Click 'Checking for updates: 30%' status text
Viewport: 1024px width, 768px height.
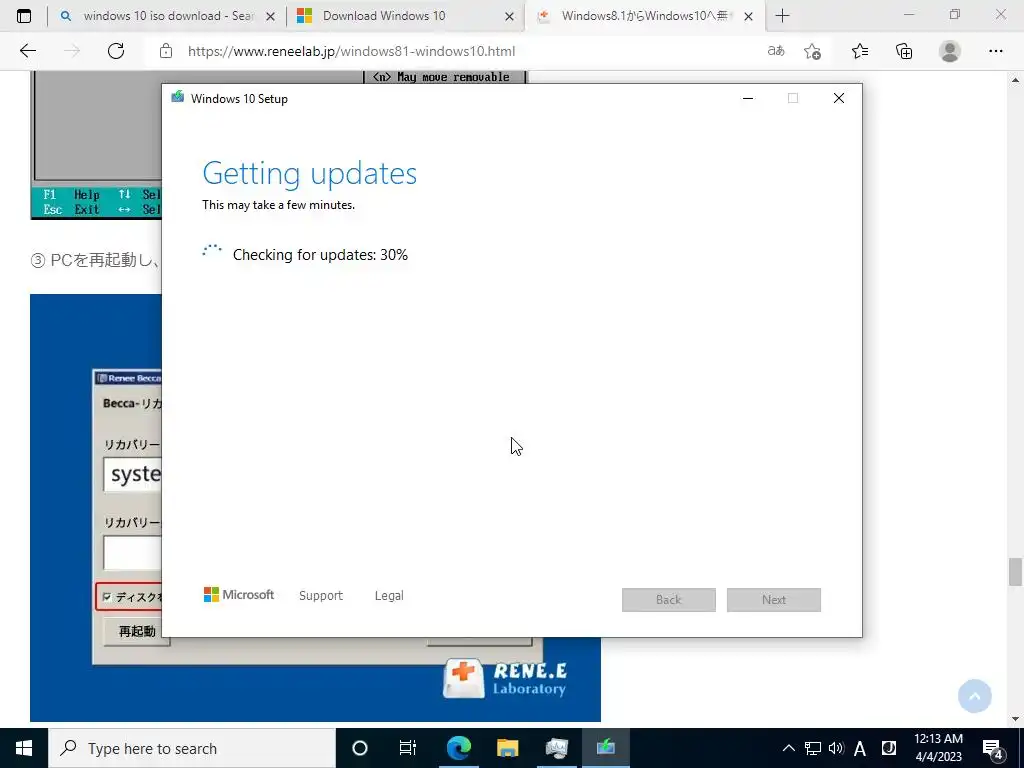(320, 255)
